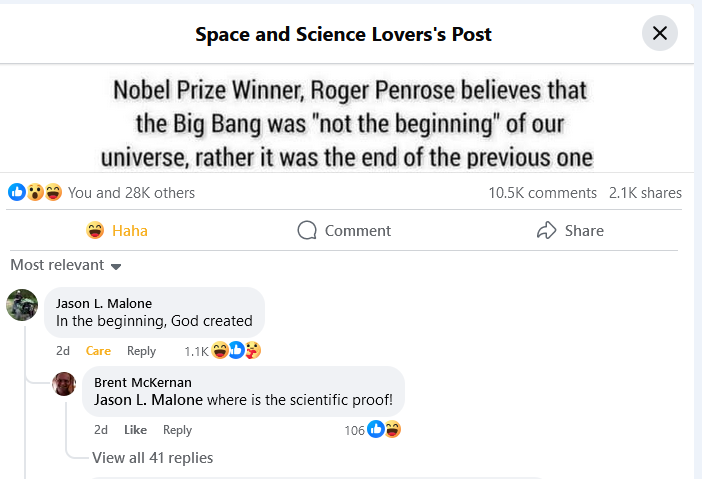
Task: Open the post reaction emojis summary
Action: click(x=35, y=192)
